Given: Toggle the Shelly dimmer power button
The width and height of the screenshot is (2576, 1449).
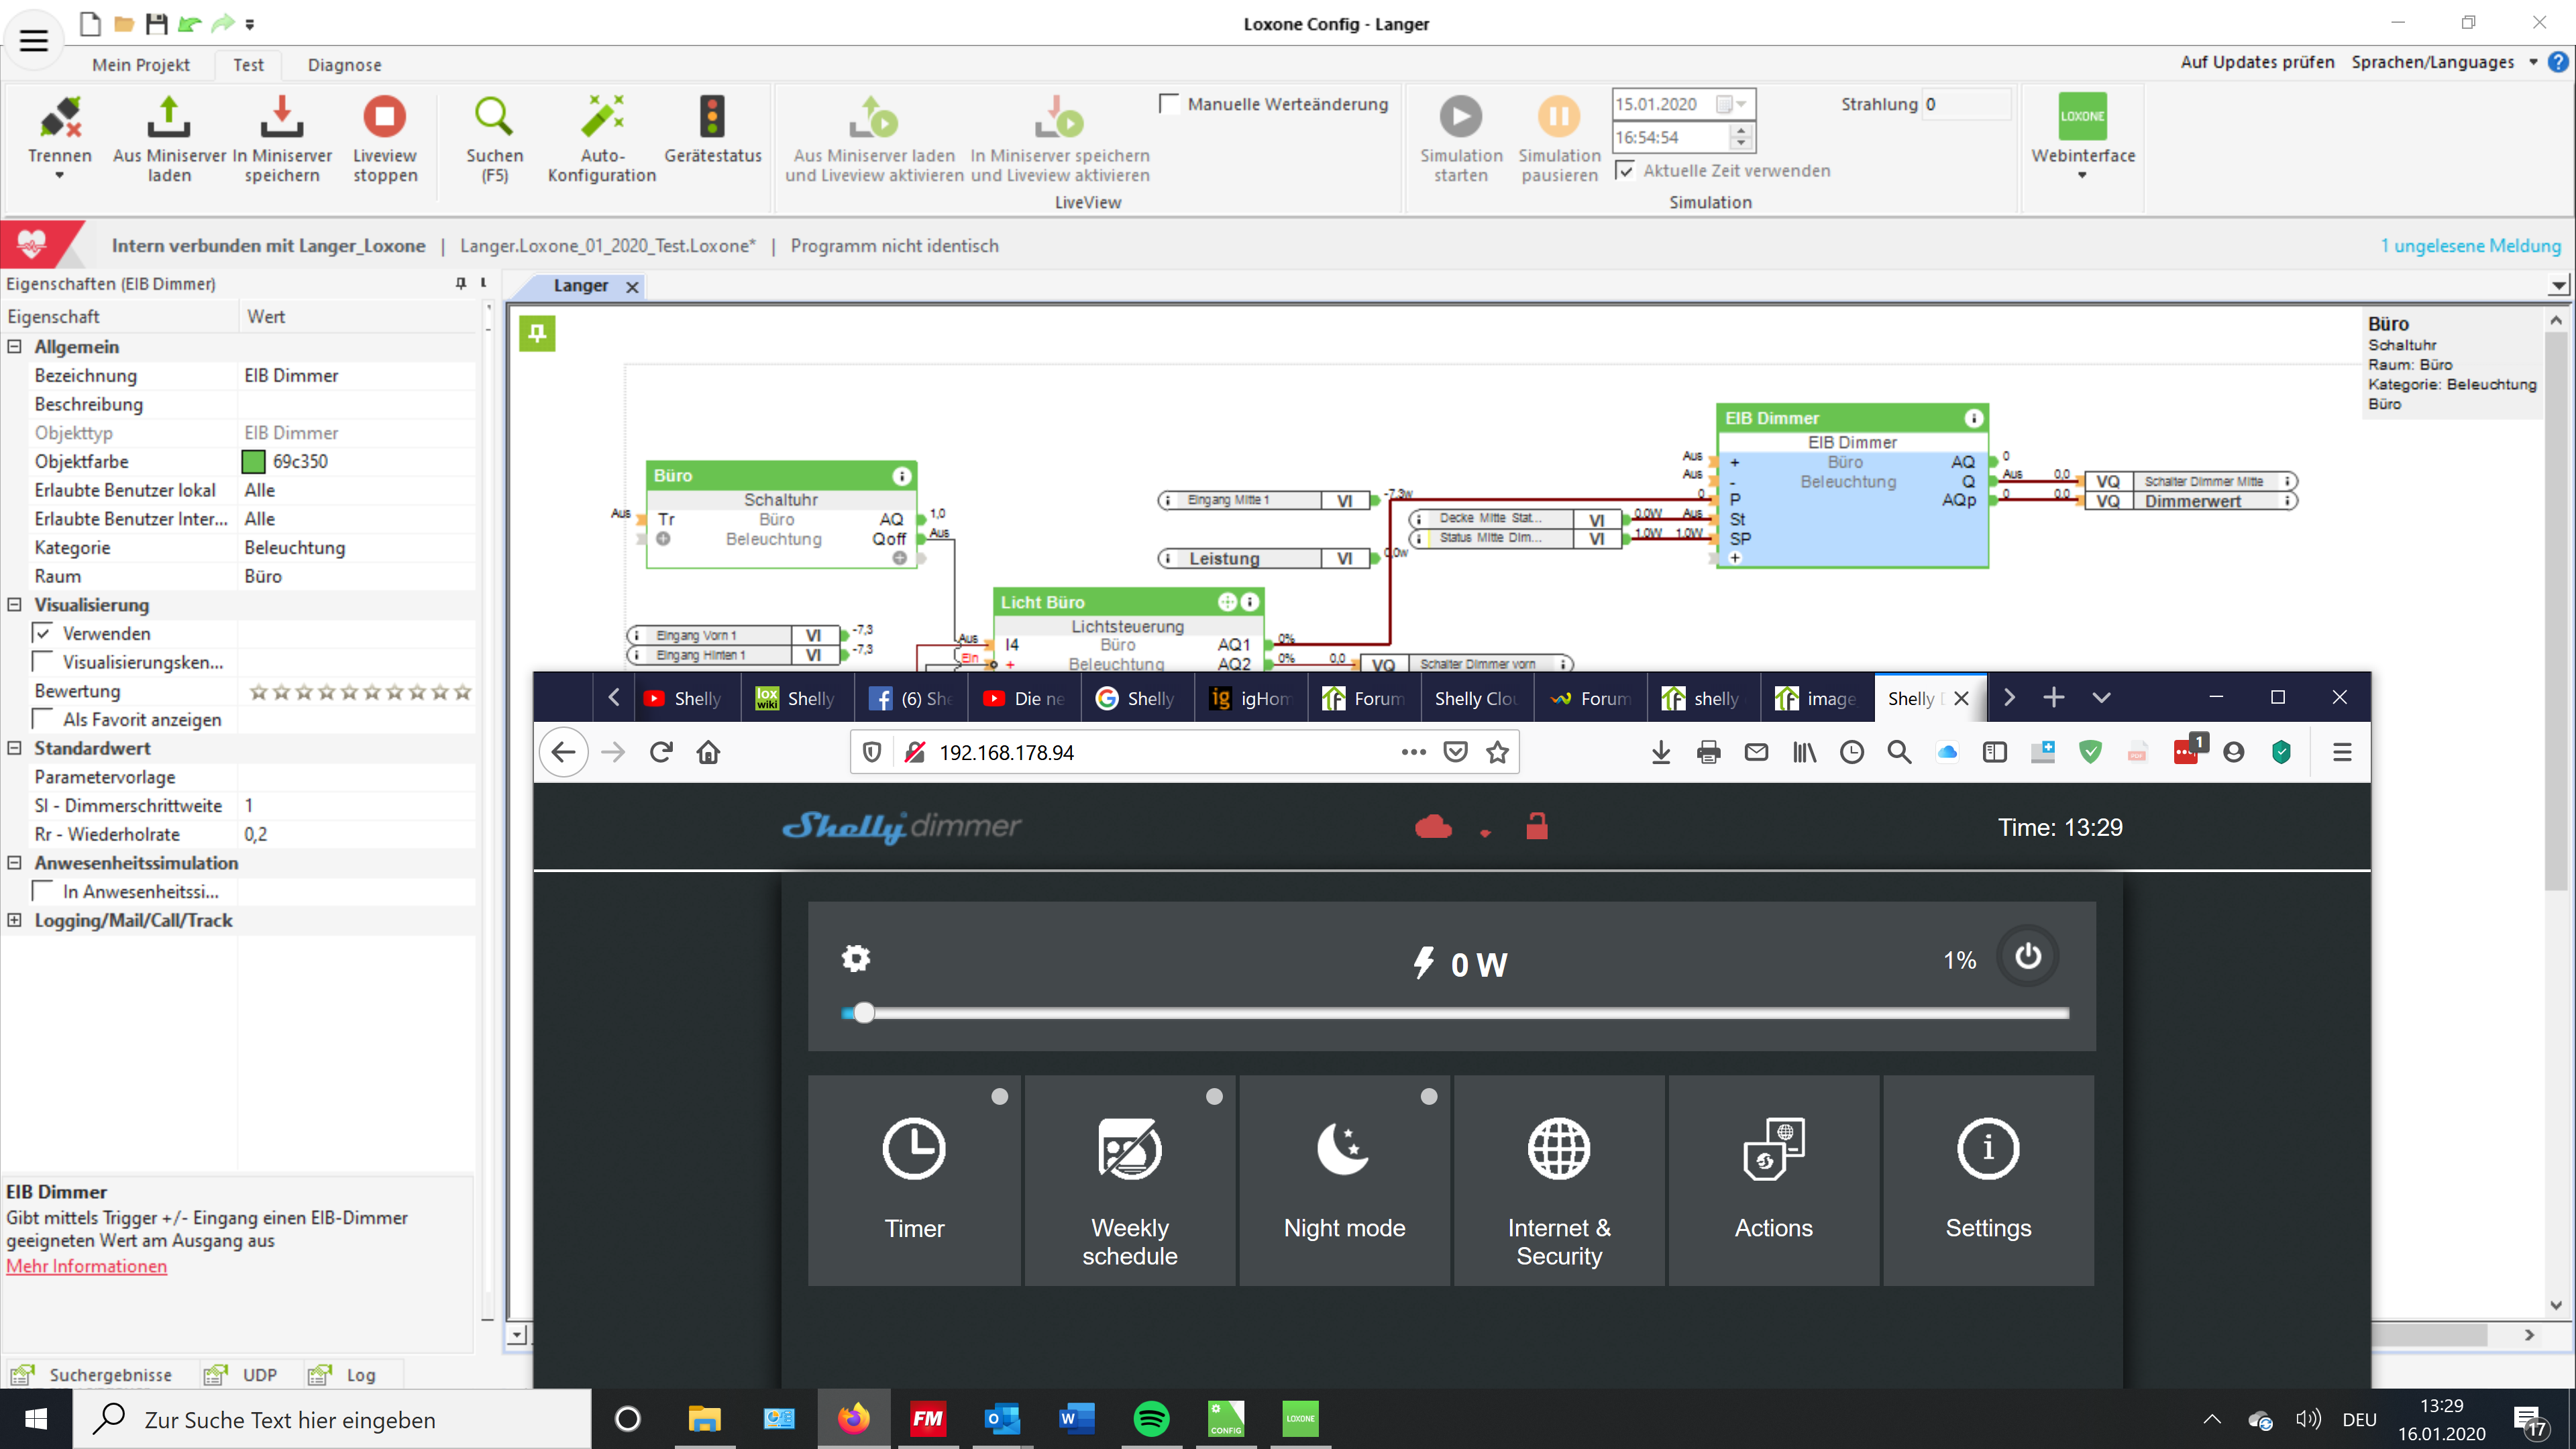Looking at the screenshot, I should 2027,956.
